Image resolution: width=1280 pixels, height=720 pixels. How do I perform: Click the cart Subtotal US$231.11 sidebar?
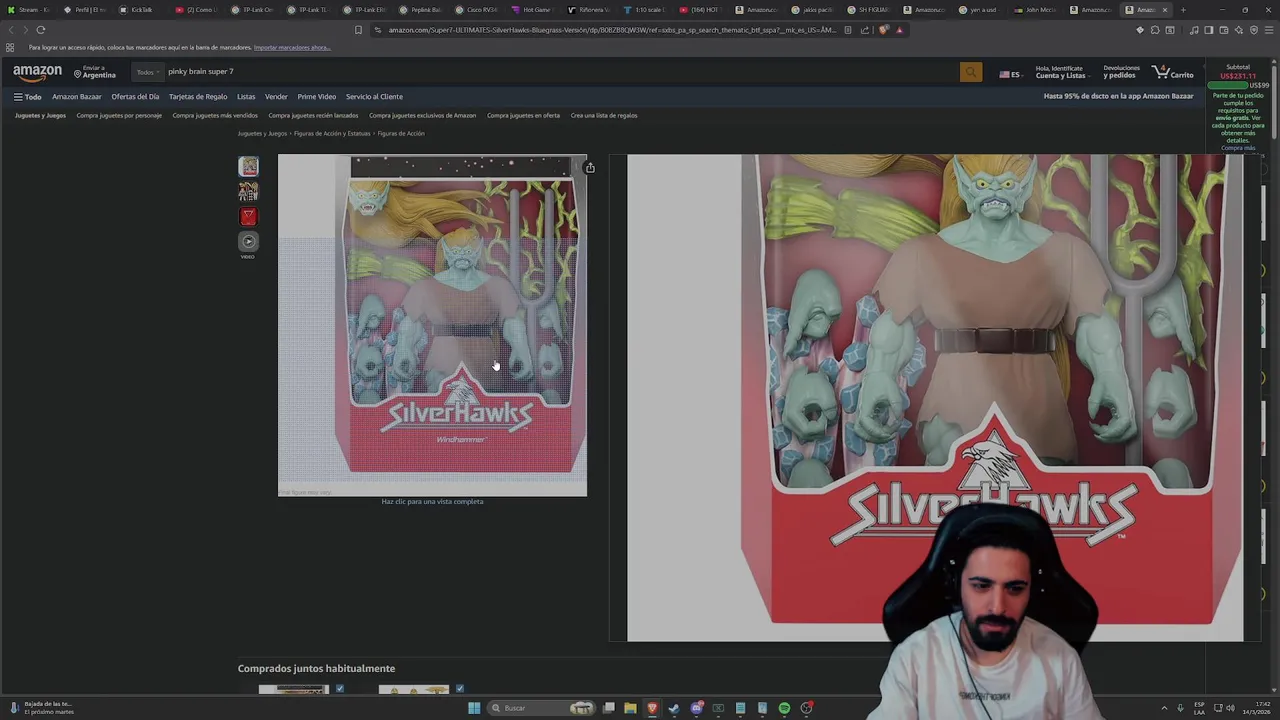[1238, 72]
